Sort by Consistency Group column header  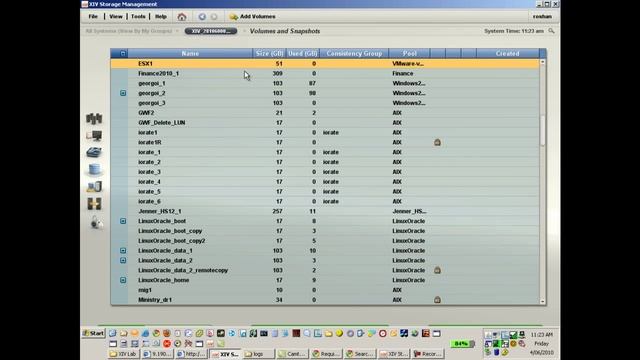[354, 53]
